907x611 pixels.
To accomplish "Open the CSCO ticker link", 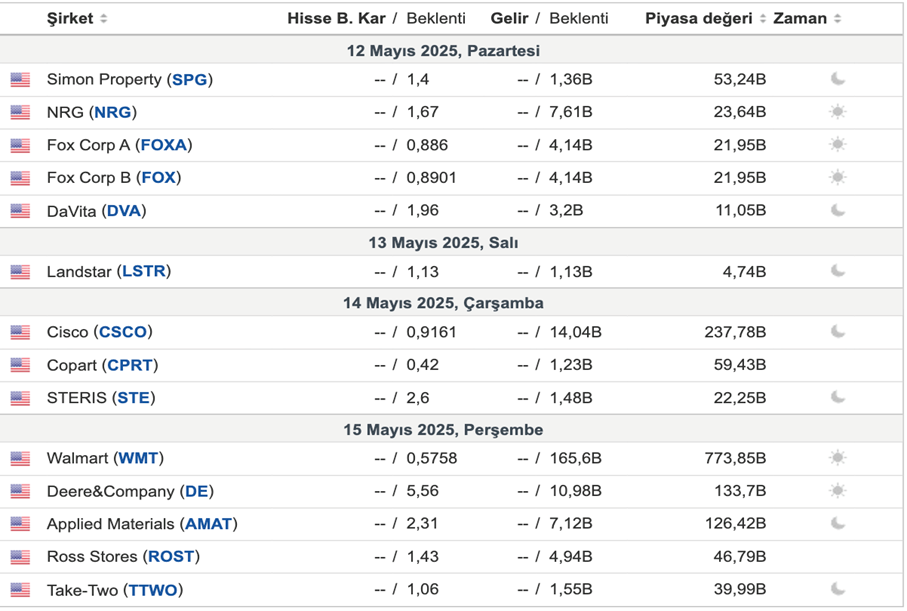I will (x=123, y=332).
